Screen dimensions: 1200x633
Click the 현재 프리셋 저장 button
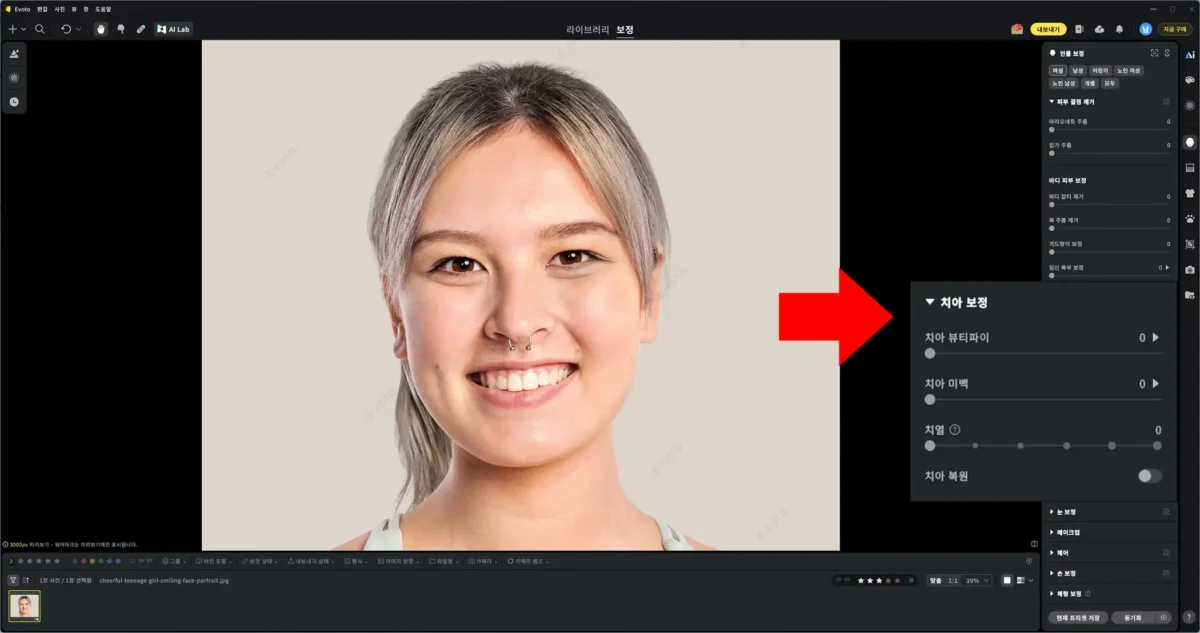pos(1076,618)
